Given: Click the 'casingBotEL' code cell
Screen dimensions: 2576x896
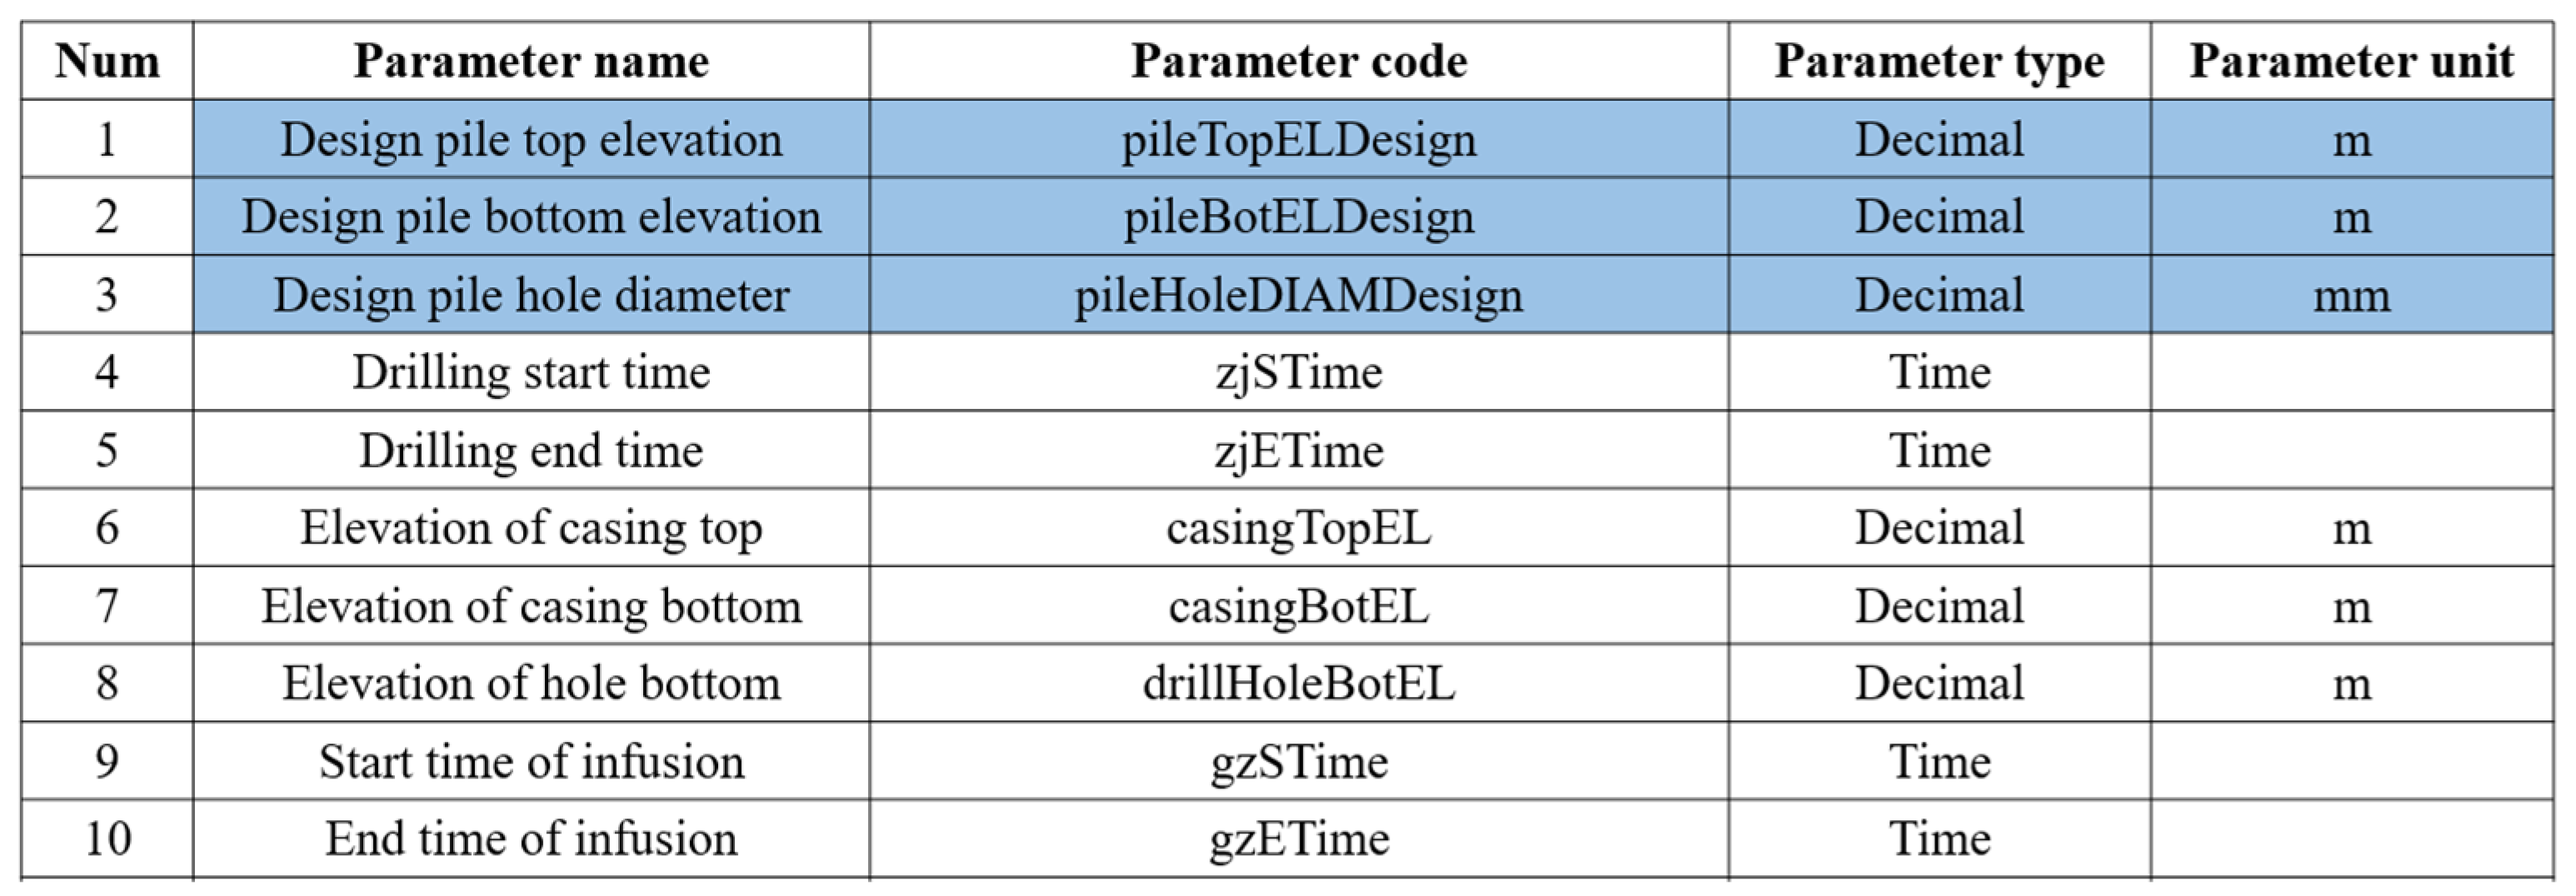Looking at the screenshot, I should [x=1298, y=606].
